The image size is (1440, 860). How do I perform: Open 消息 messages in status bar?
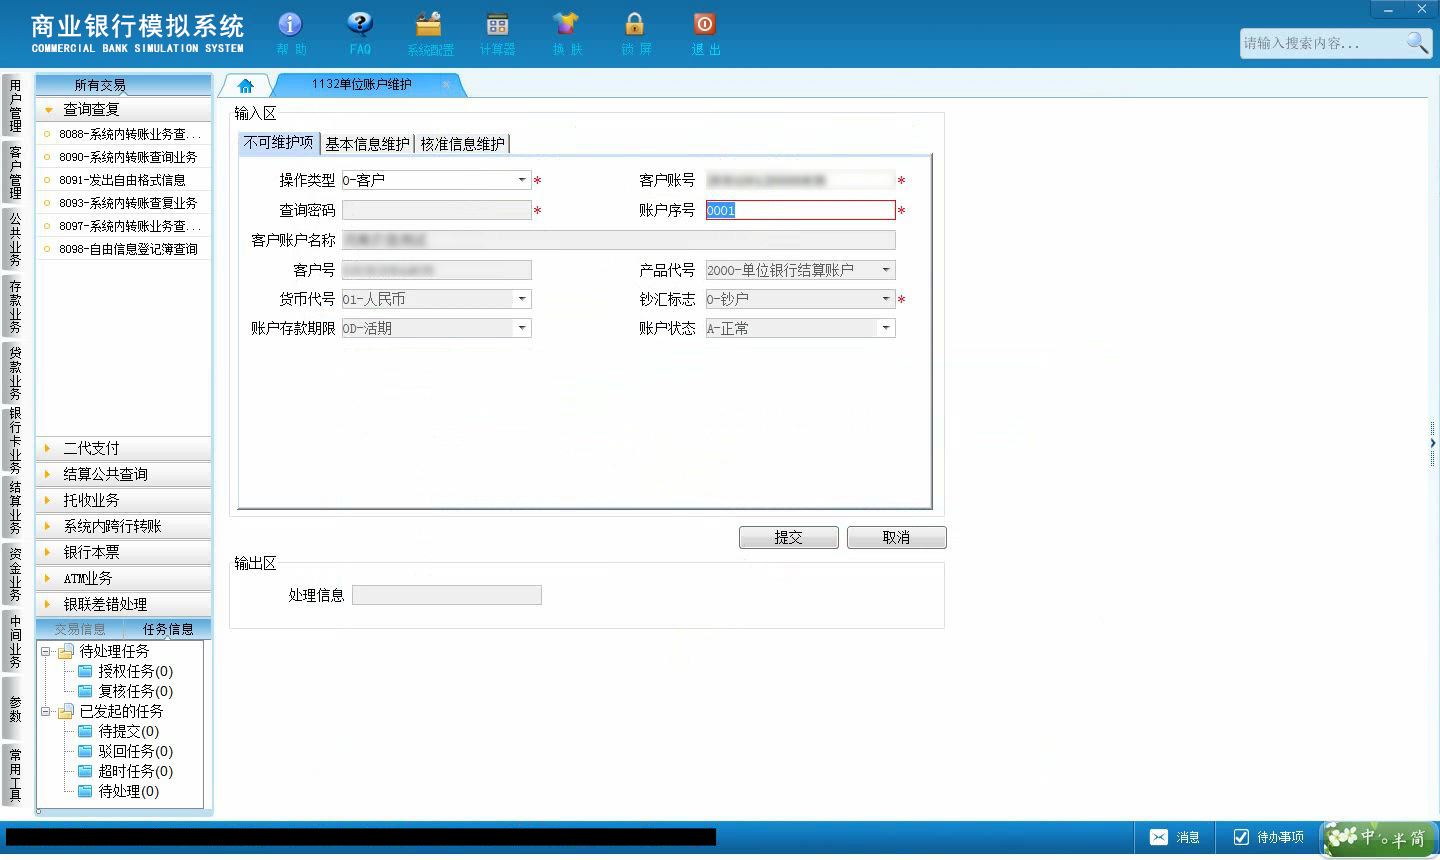(1175, 837)
